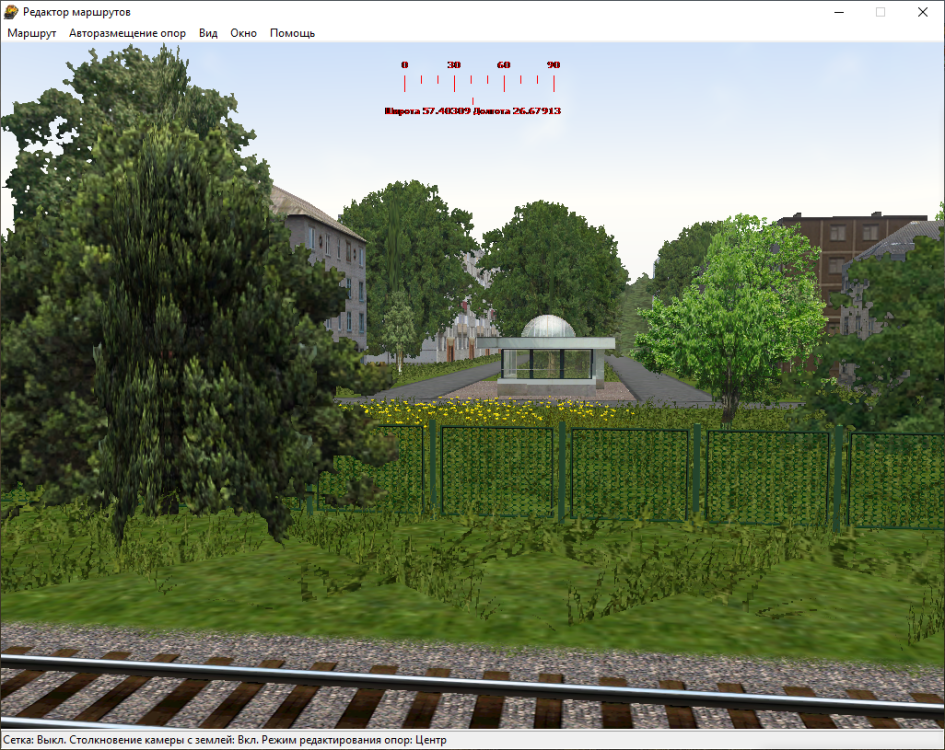945x750 pixels.
Task: Select the domed glass pavilion in viewport
Action: point(546,350)
